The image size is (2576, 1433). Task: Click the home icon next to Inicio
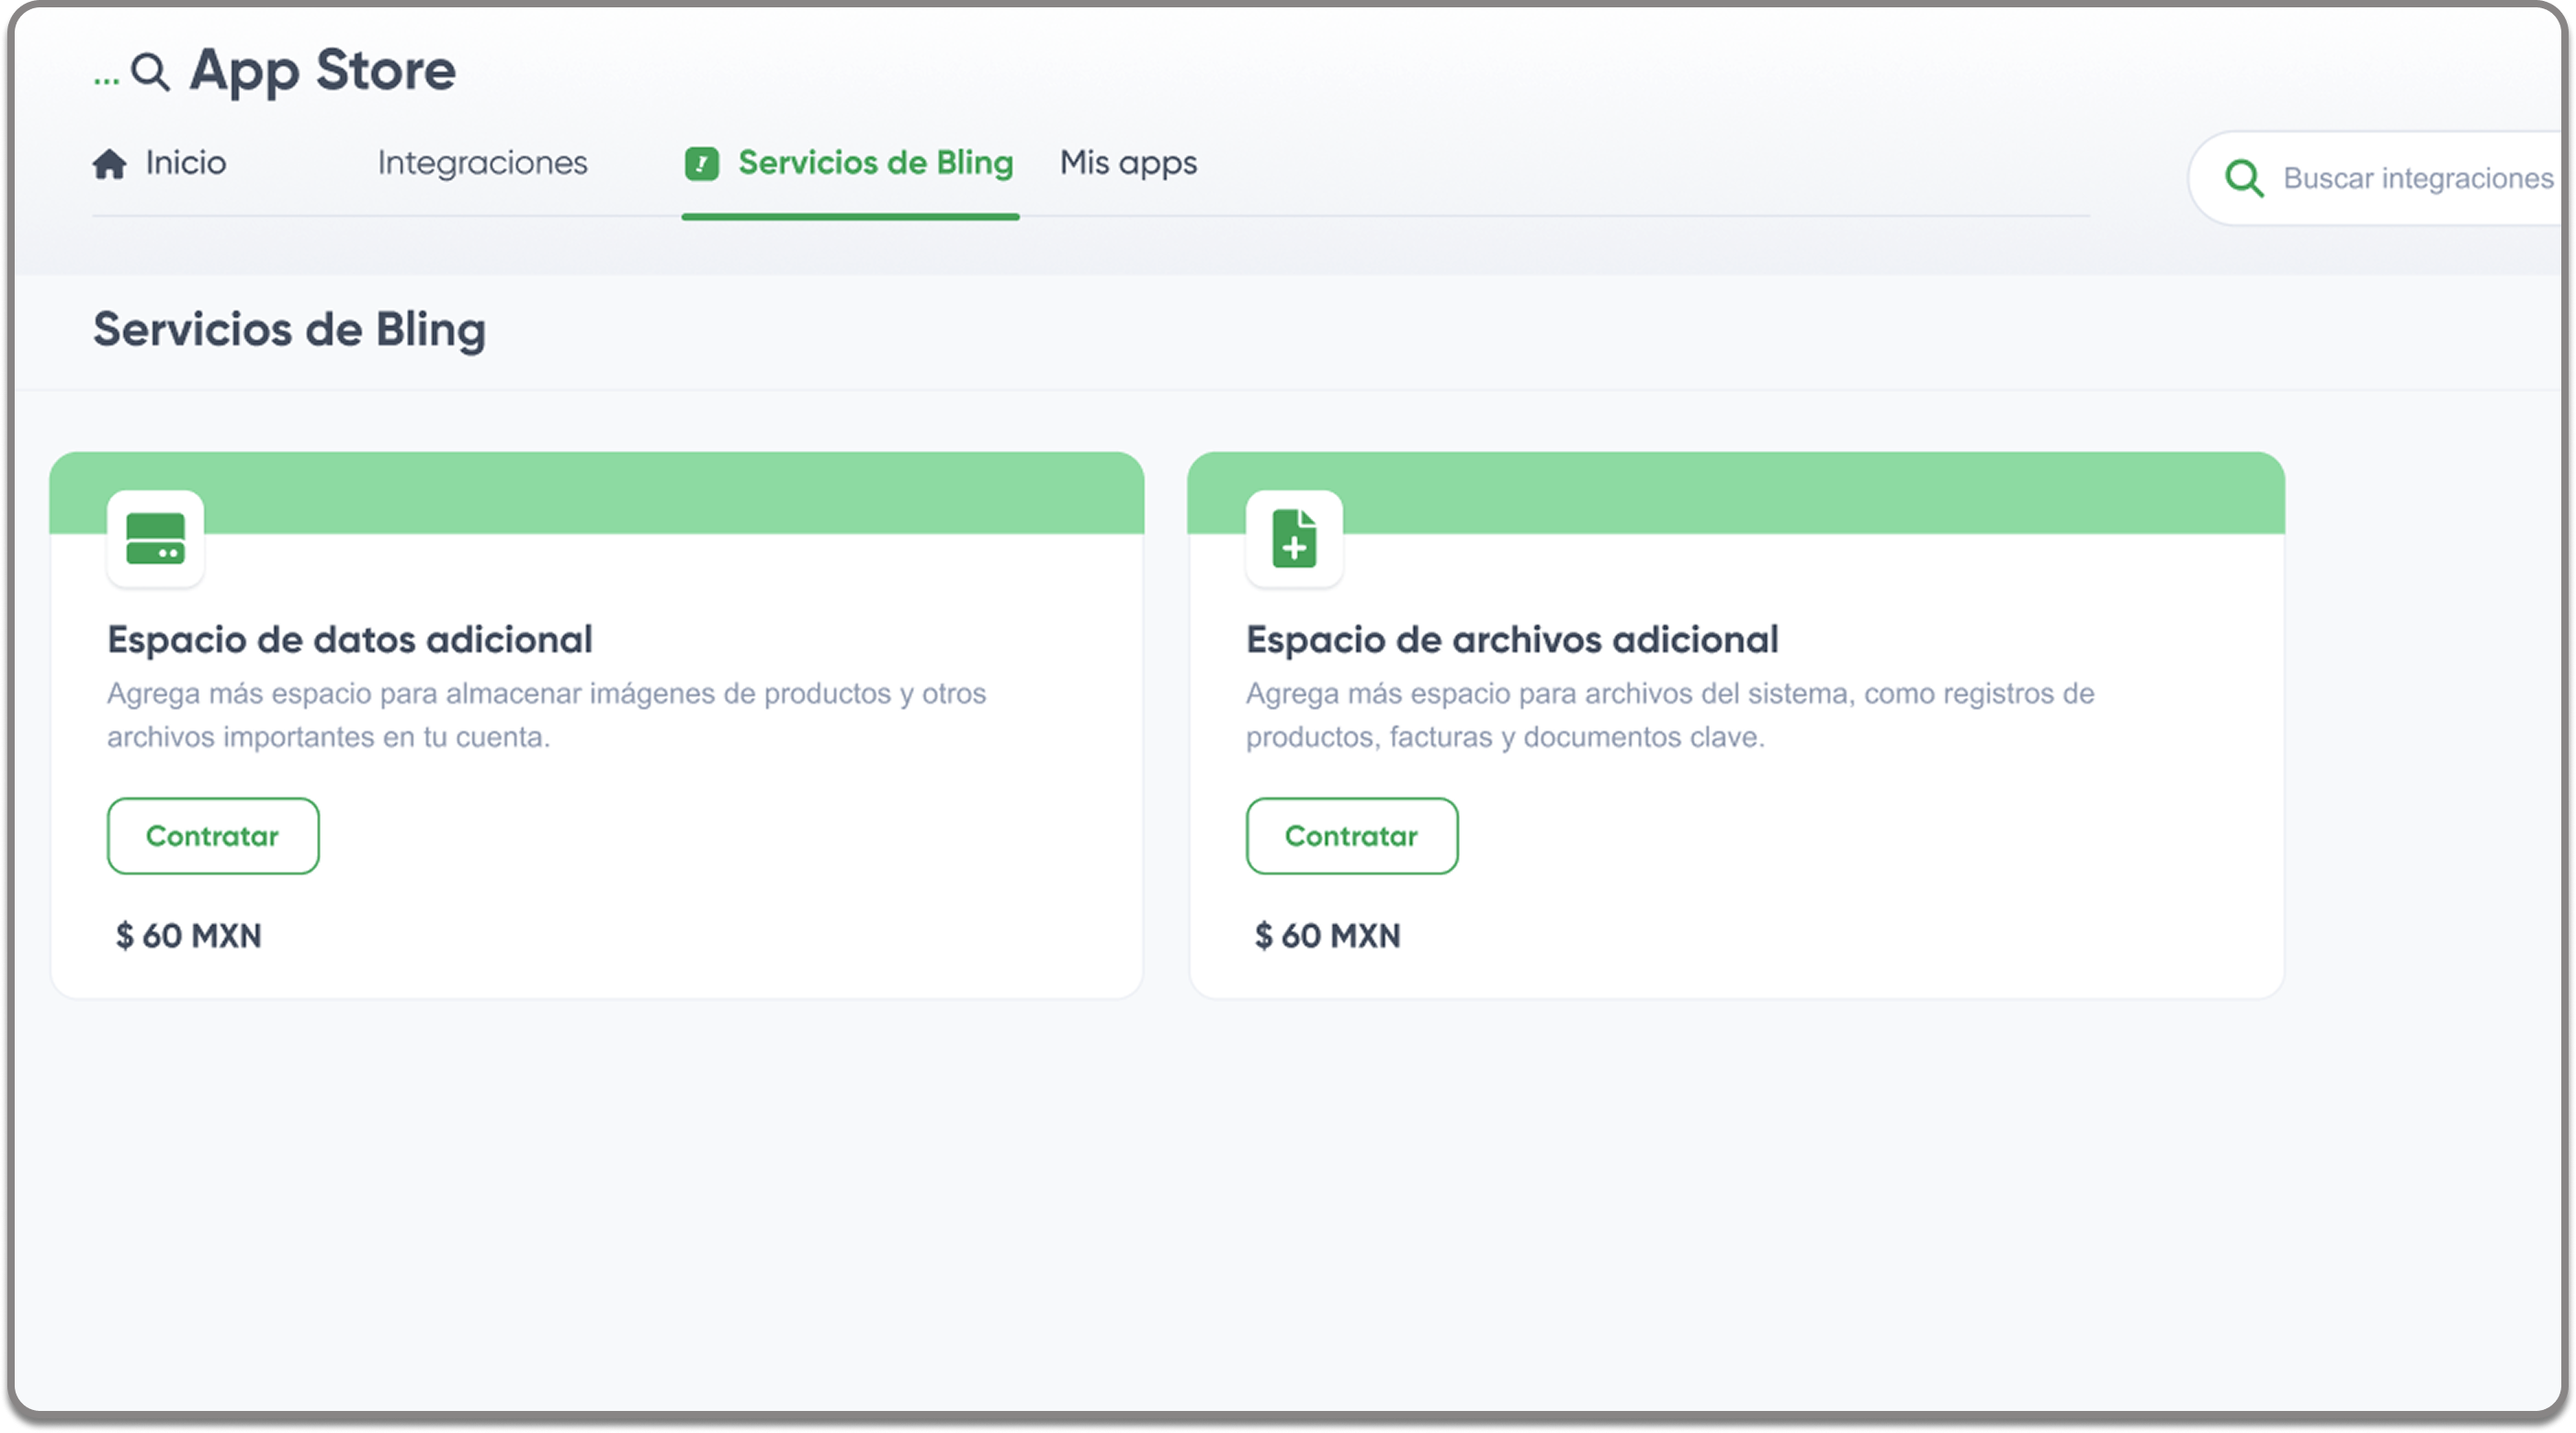click(109, 163)
